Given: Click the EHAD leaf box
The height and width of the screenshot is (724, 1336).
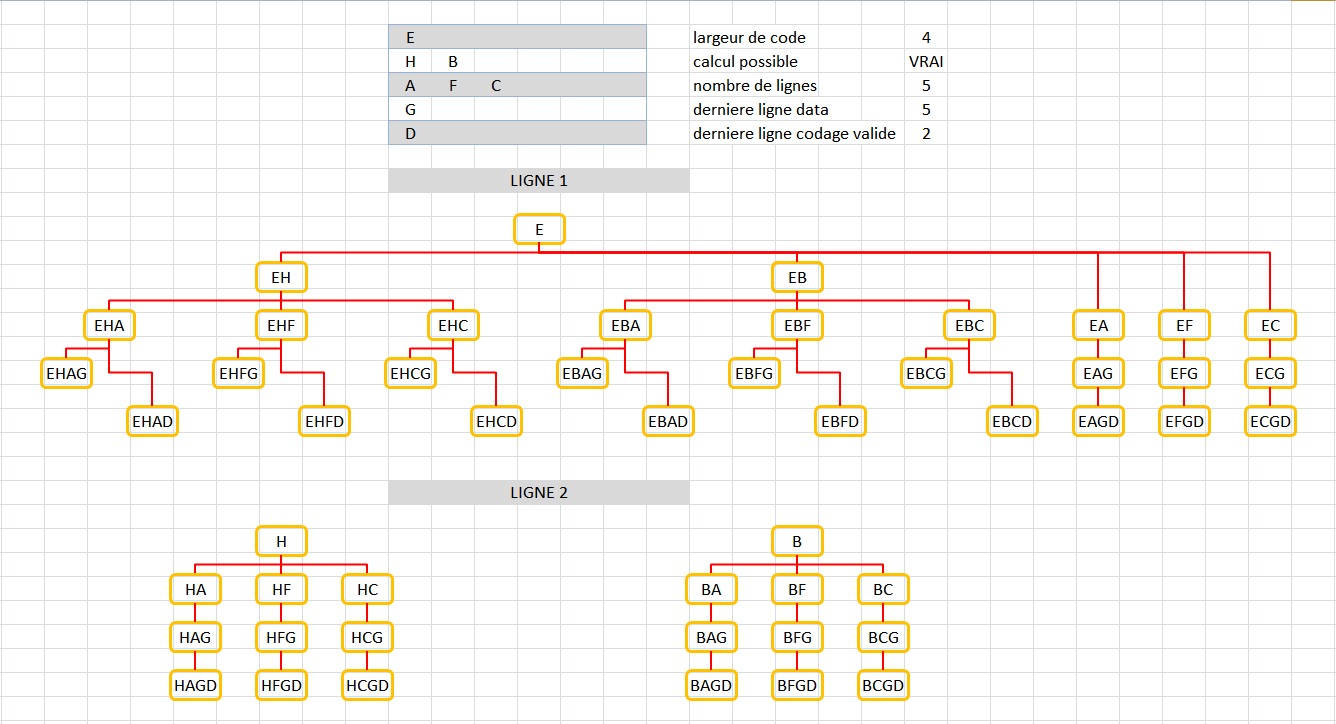Looking at the screenshot, I should pyautogui.click(x=152, y=421).
